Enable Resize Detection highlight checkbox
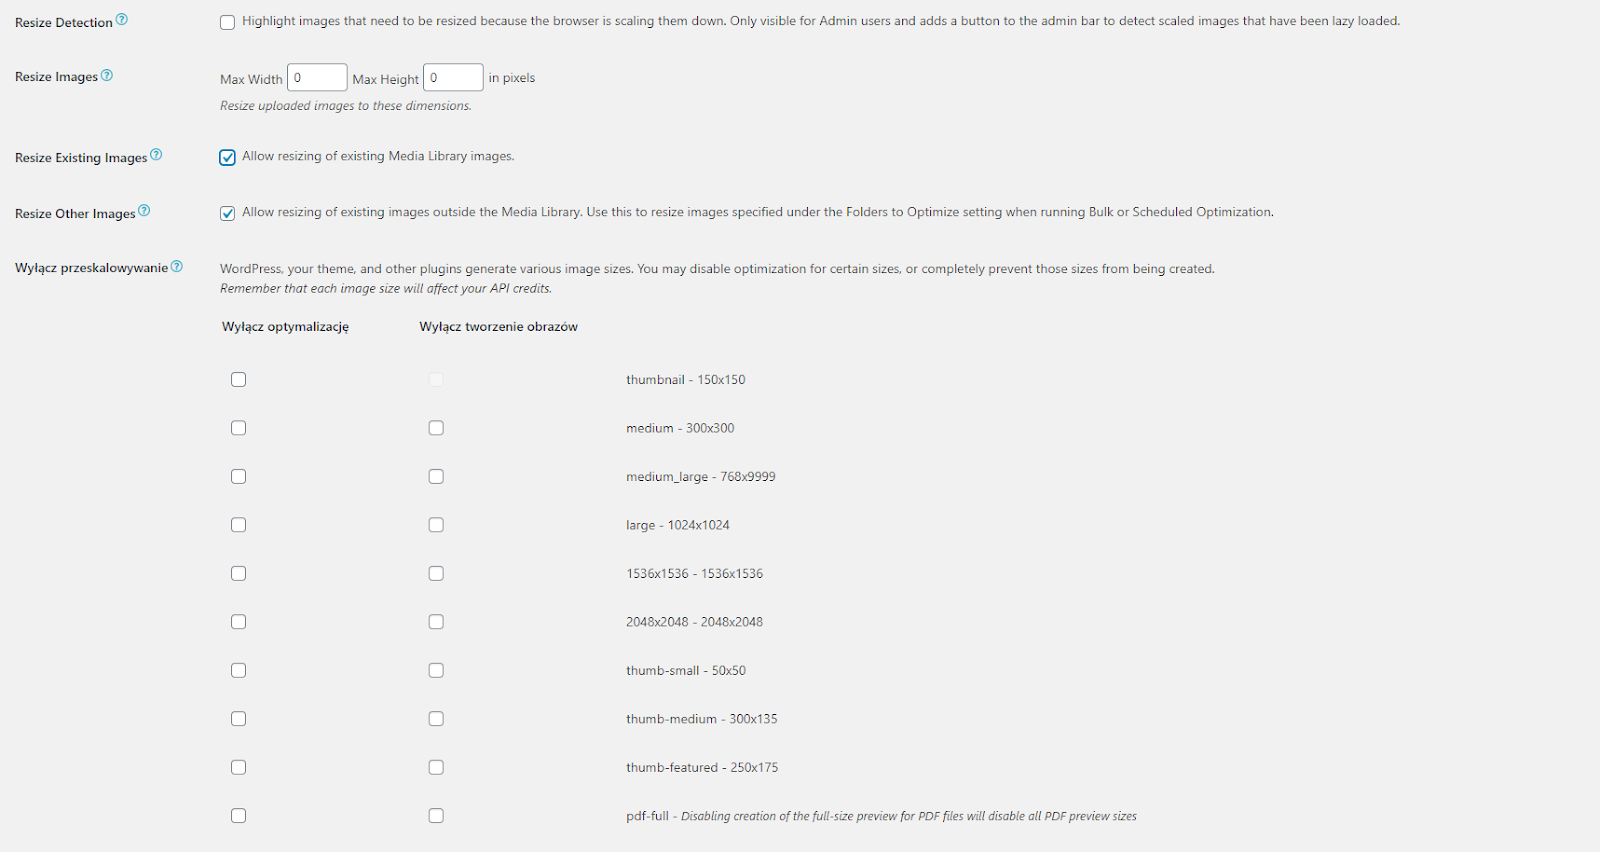Viewport: 1600px width, 852px height. coord(228,22)
